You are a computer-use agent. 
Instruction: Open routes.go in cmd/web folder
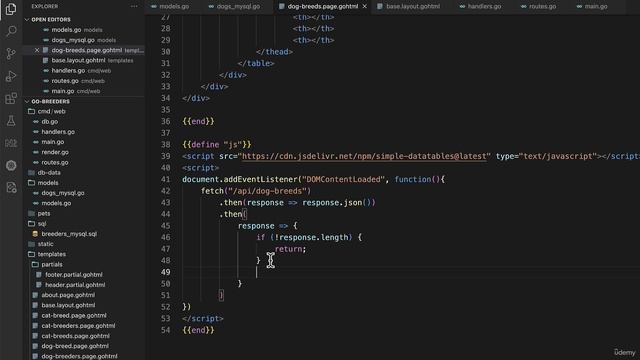[55, 162]
